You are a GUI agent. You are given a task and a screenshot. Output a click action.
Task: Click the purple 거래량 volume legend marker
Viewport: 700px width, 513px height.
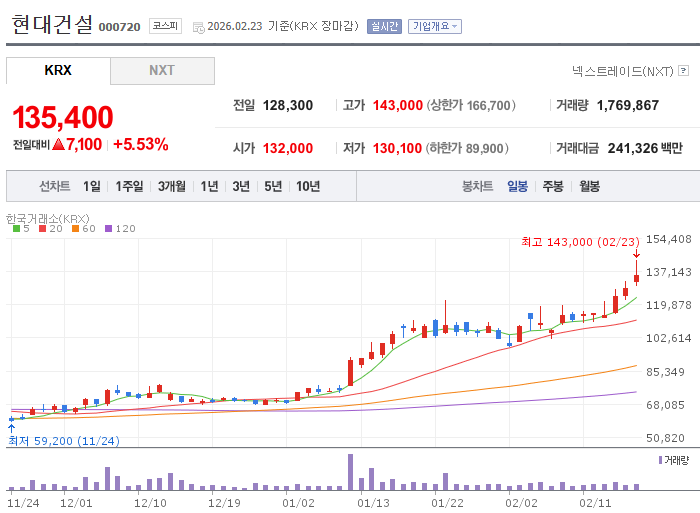(x=660, y=460)
